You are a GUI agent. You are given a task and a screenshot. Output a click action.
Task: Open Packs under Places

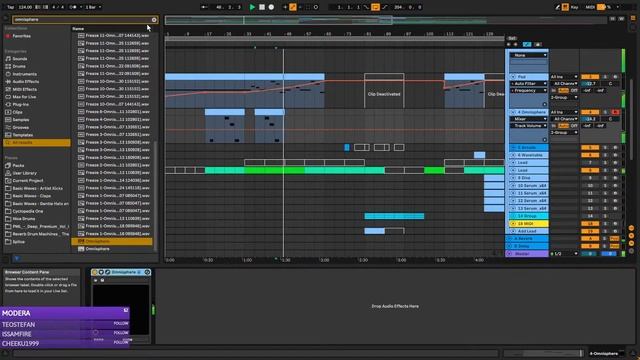pos(18,165)
